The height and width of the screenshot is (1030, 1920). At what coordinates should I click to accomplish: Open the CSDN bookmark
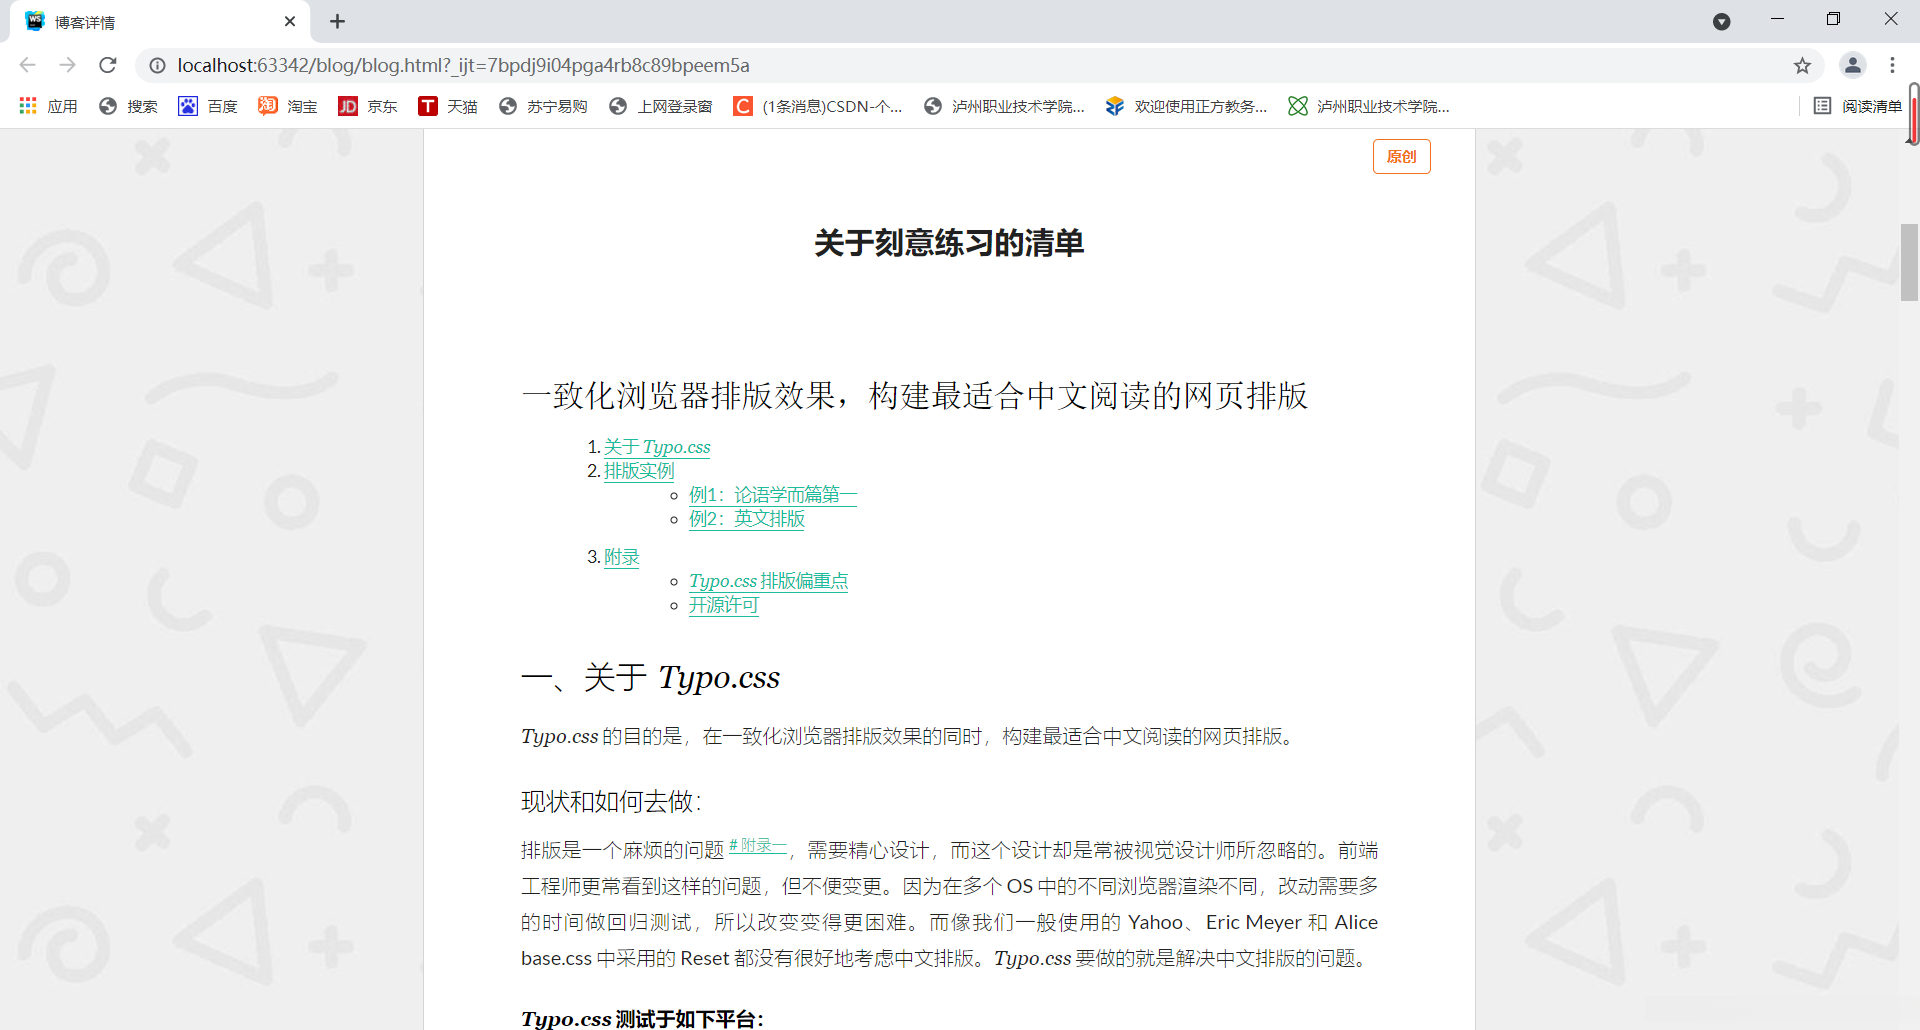[817, 106]
